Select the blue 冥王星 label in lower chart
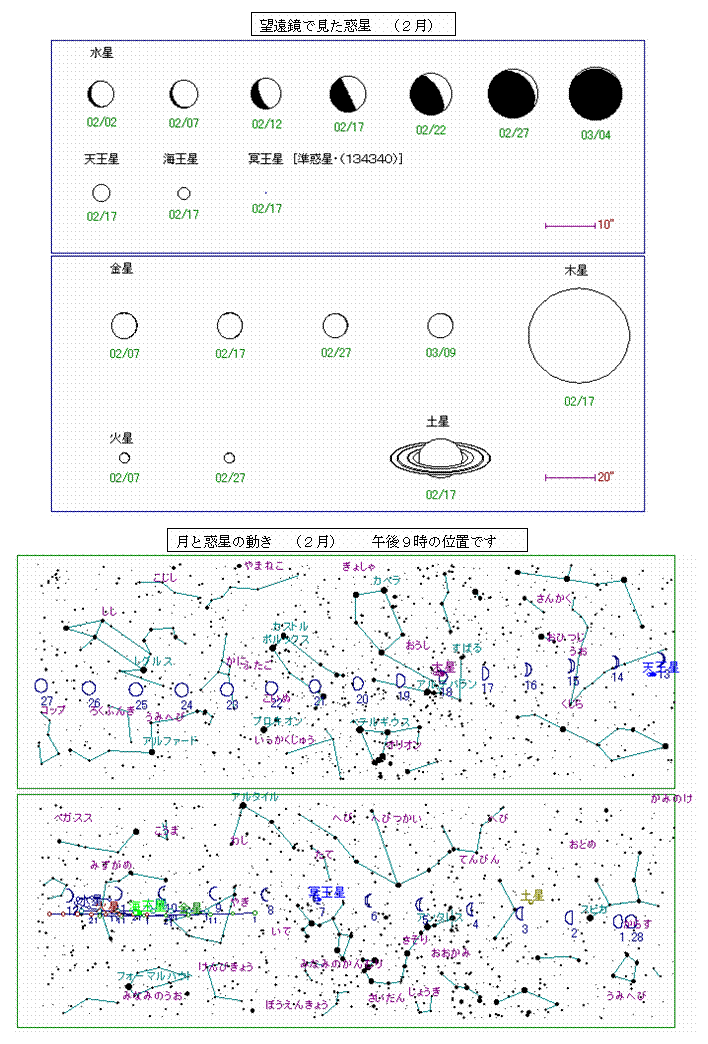 (326, 892)
